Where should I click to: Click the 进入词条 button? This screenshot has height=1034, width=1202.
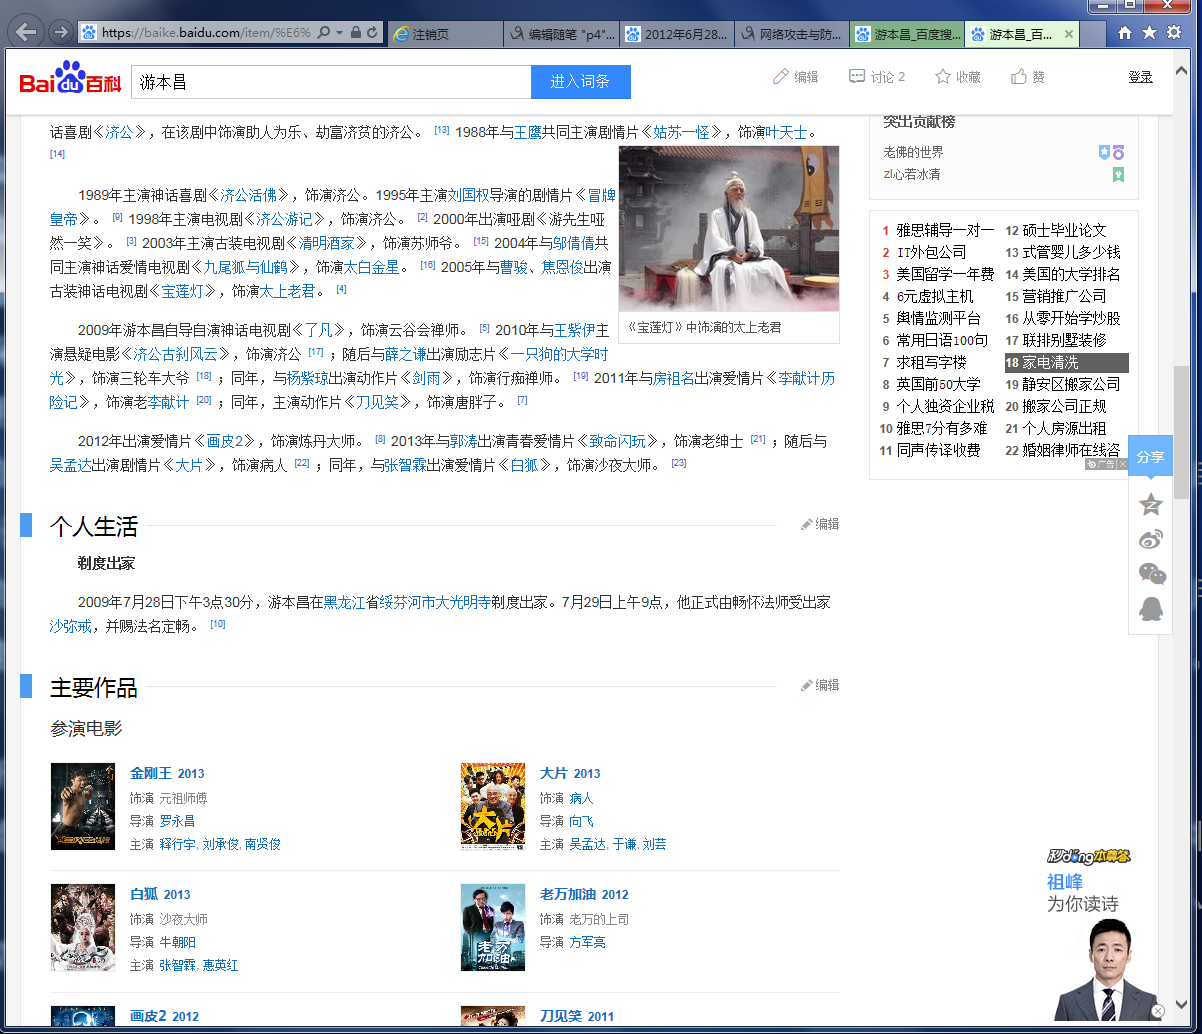tap(581, 82)
